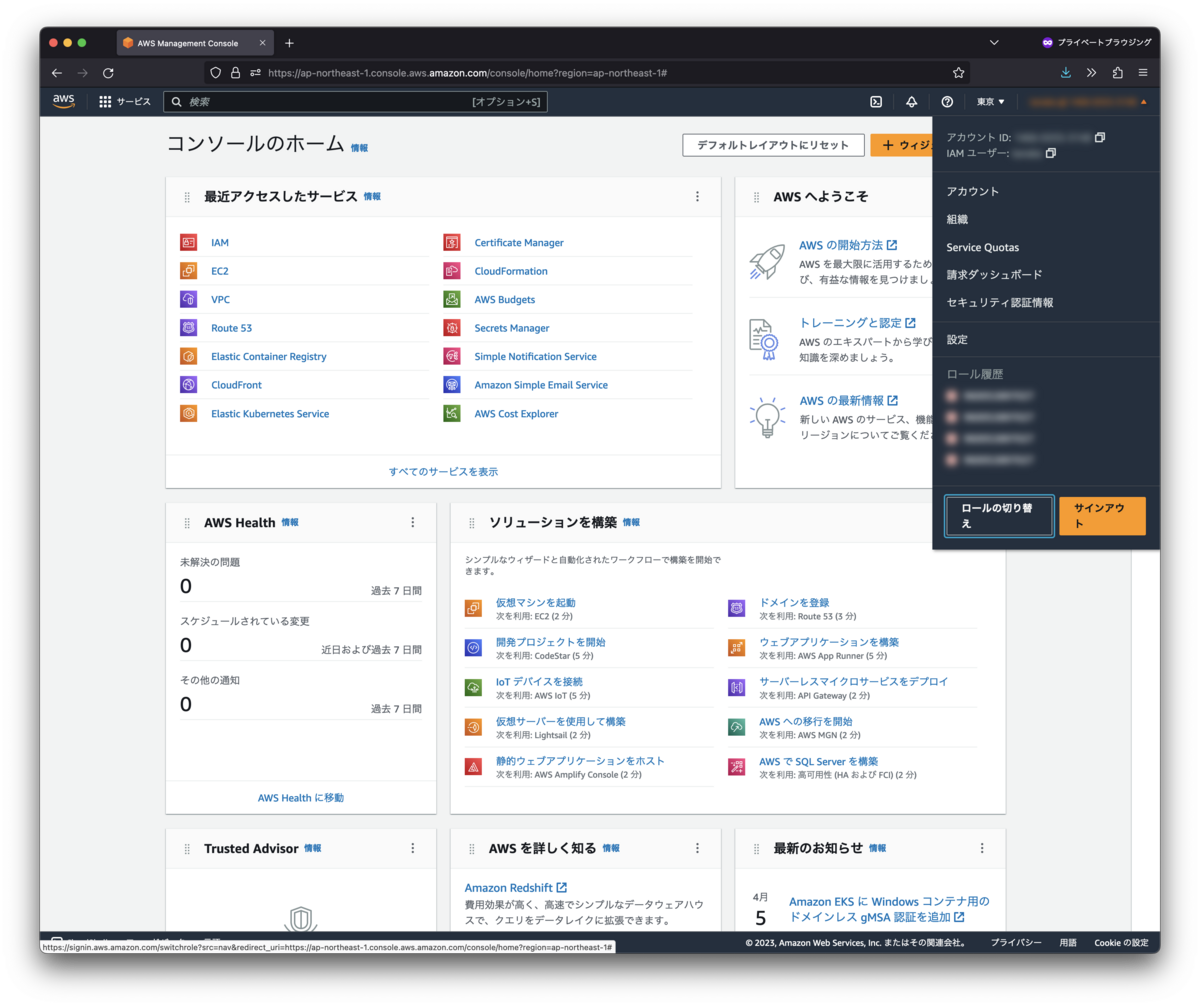Open 'トレーニングと認定' link
Screen dimensions: 1200x1006
point(857,323)
